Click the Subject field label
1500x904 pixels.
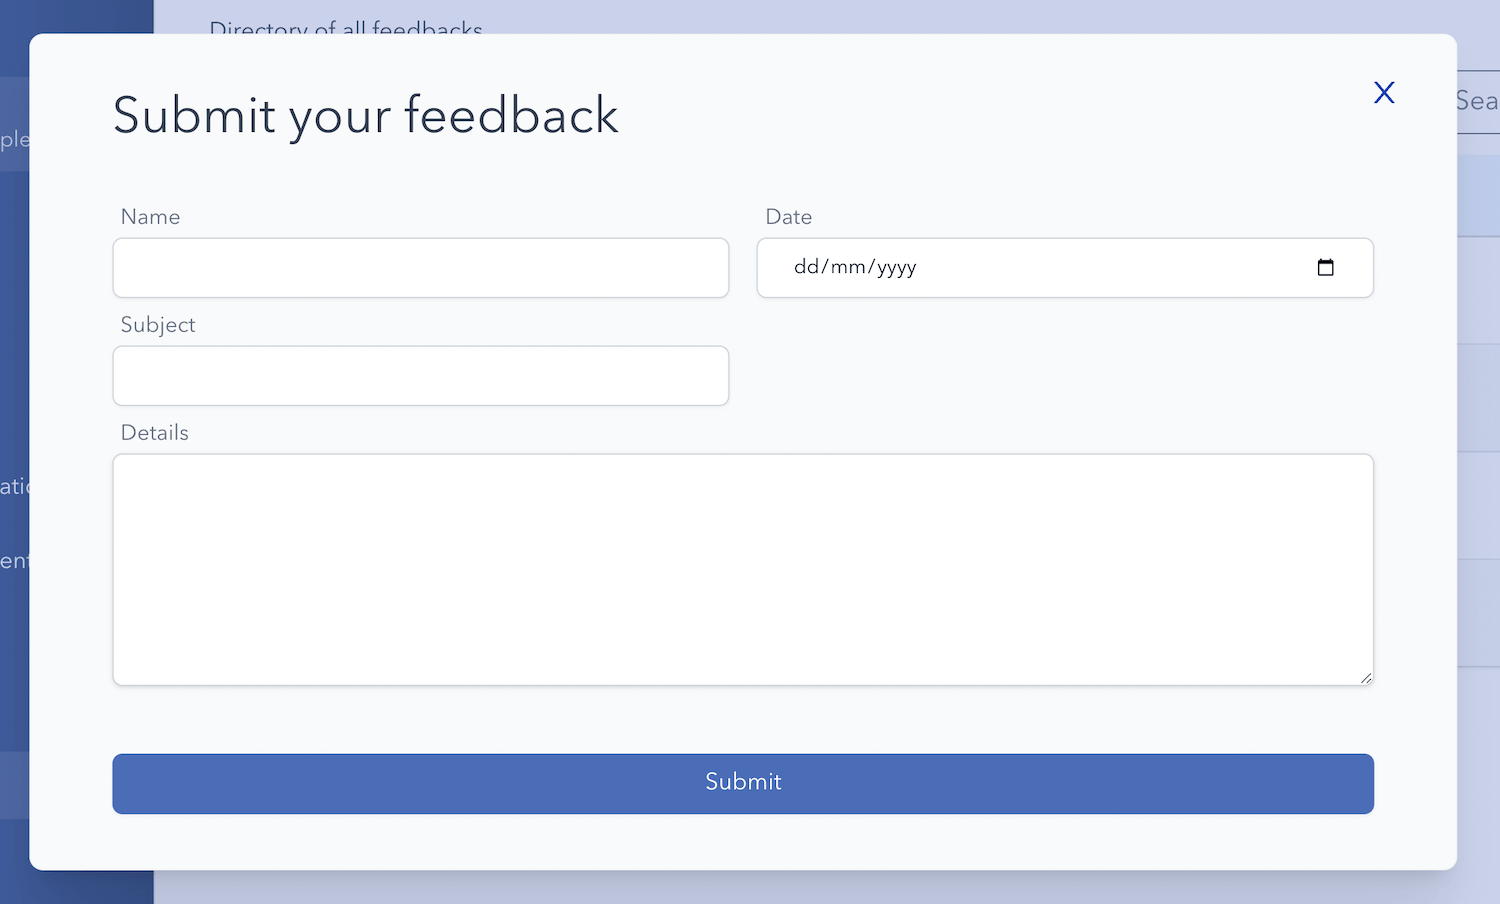pyautogui.click(x=158, y=325)
